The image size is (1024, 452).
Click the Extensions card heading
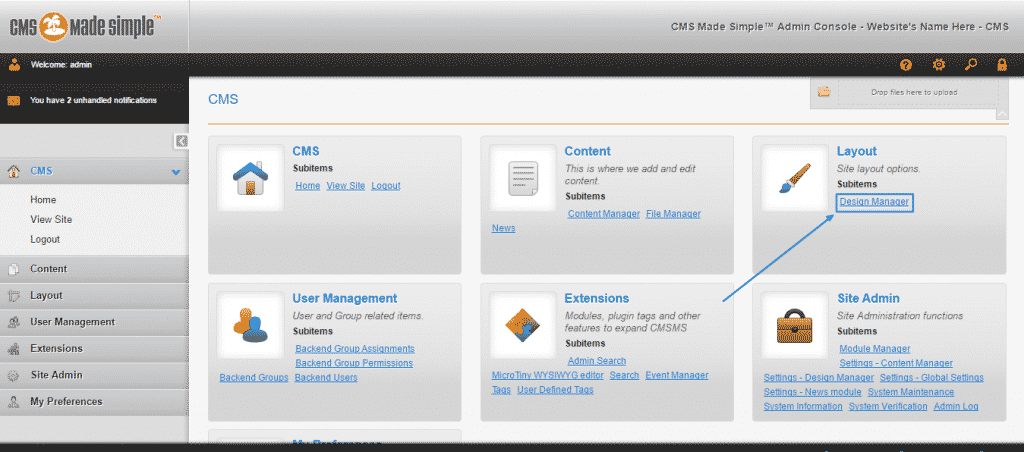point(597,299)
